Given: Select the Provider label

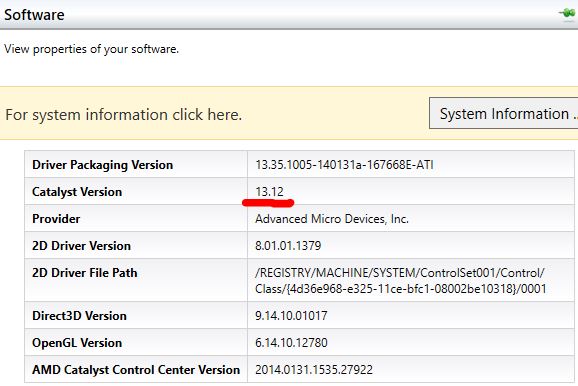Looking at the screenshot, I should coord(56,219).
